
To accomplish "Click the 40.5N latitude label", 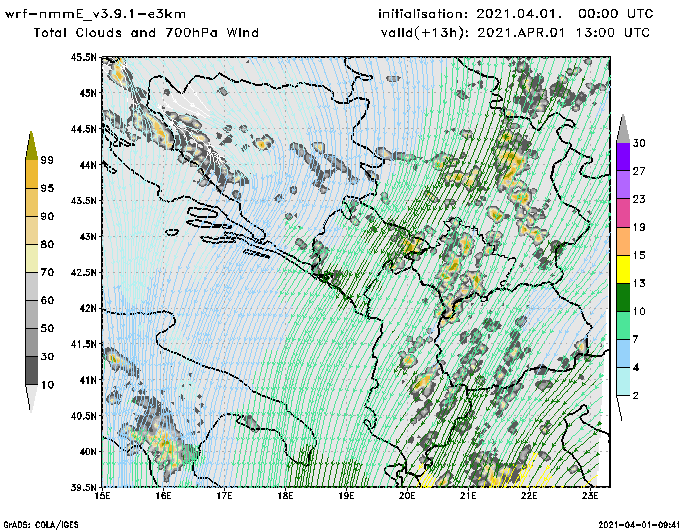I will [x=83, y=416].
